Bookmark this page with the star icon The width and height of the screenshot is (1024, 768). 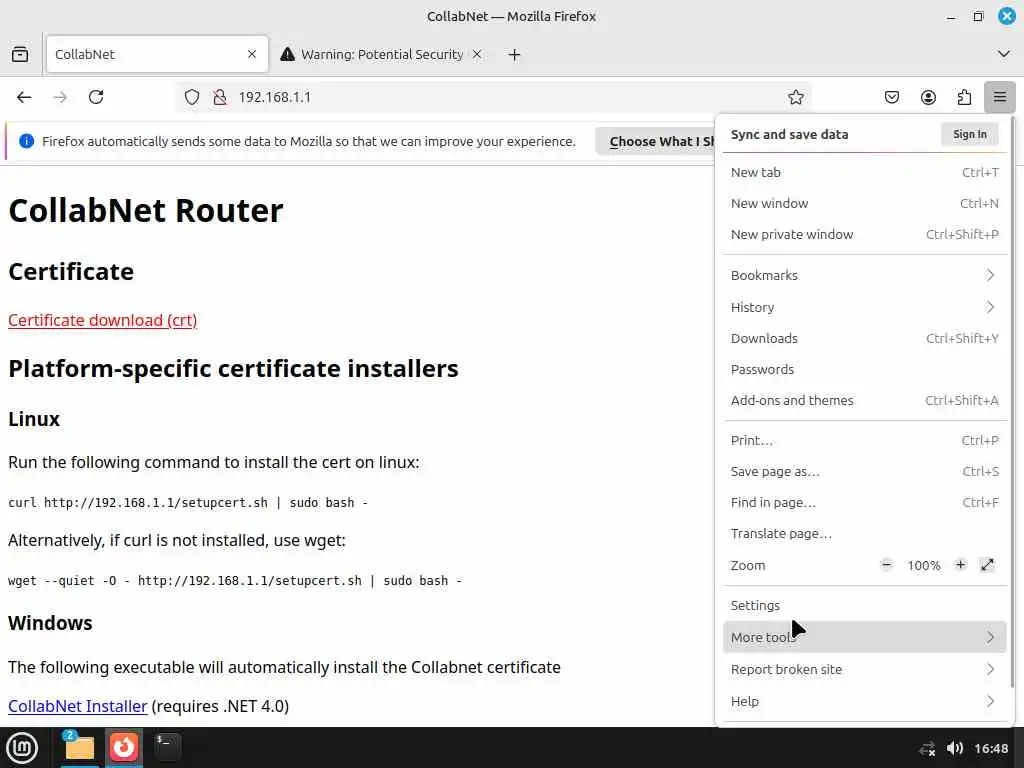795,97
